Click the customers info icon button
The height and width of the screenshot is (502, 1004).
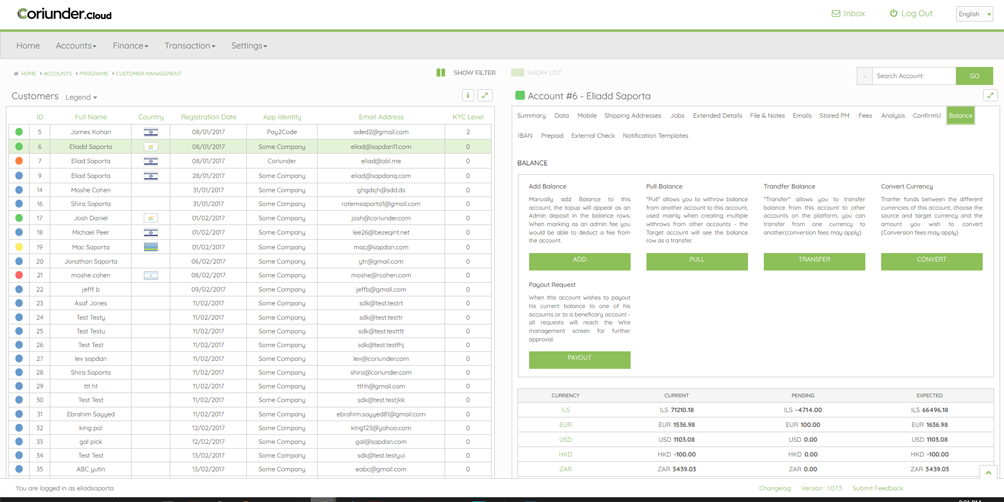468,95
